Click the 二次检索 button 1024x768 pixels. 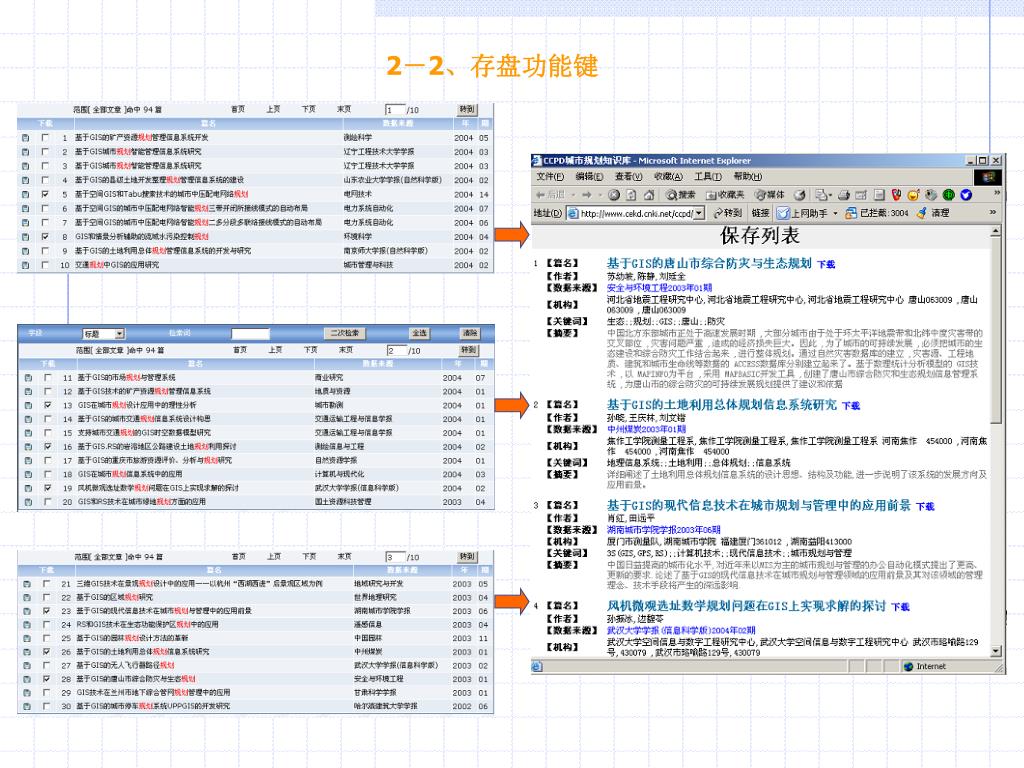(x=344, y=333)
